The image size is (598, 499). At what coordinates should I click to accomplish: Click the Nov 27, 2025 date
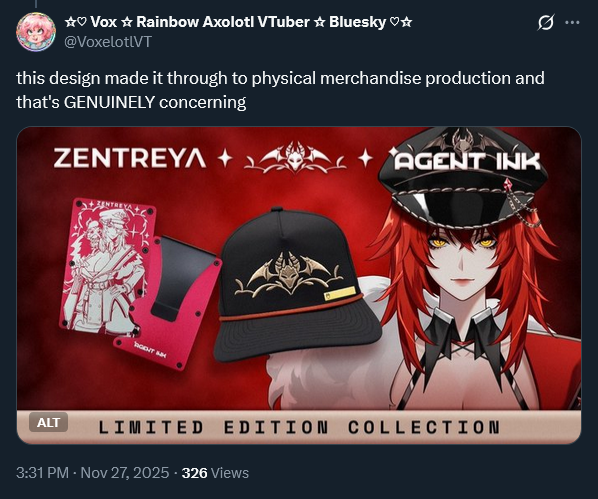125,473
